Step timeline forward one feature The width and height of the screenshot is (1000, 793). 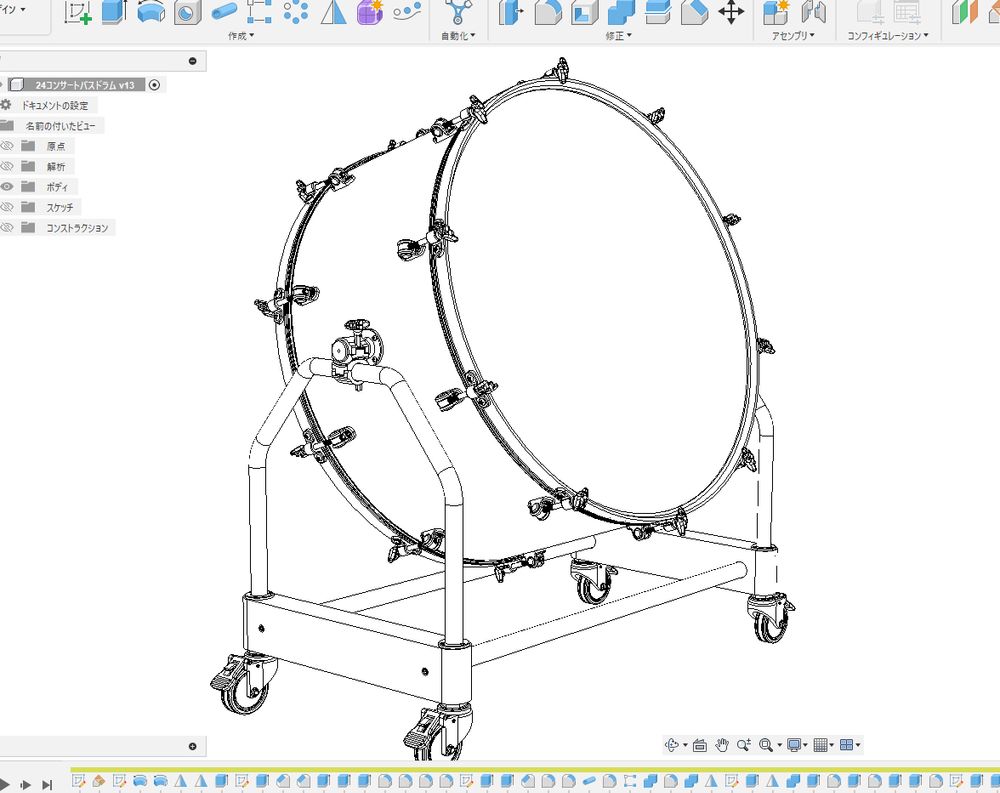click(x=26, y=785)
